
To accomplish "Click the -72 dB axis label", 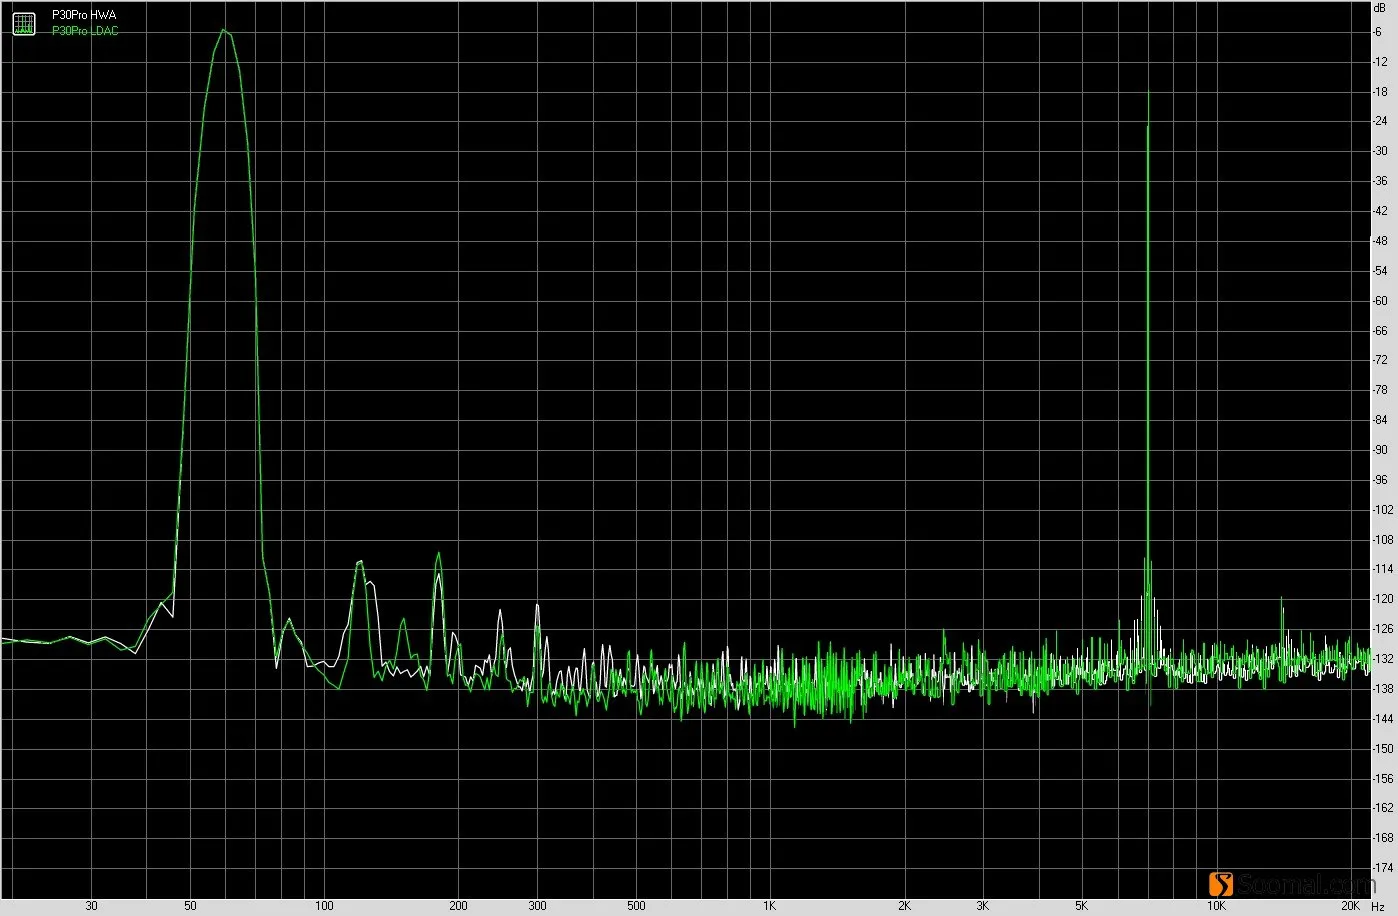I will (1381, 360).
